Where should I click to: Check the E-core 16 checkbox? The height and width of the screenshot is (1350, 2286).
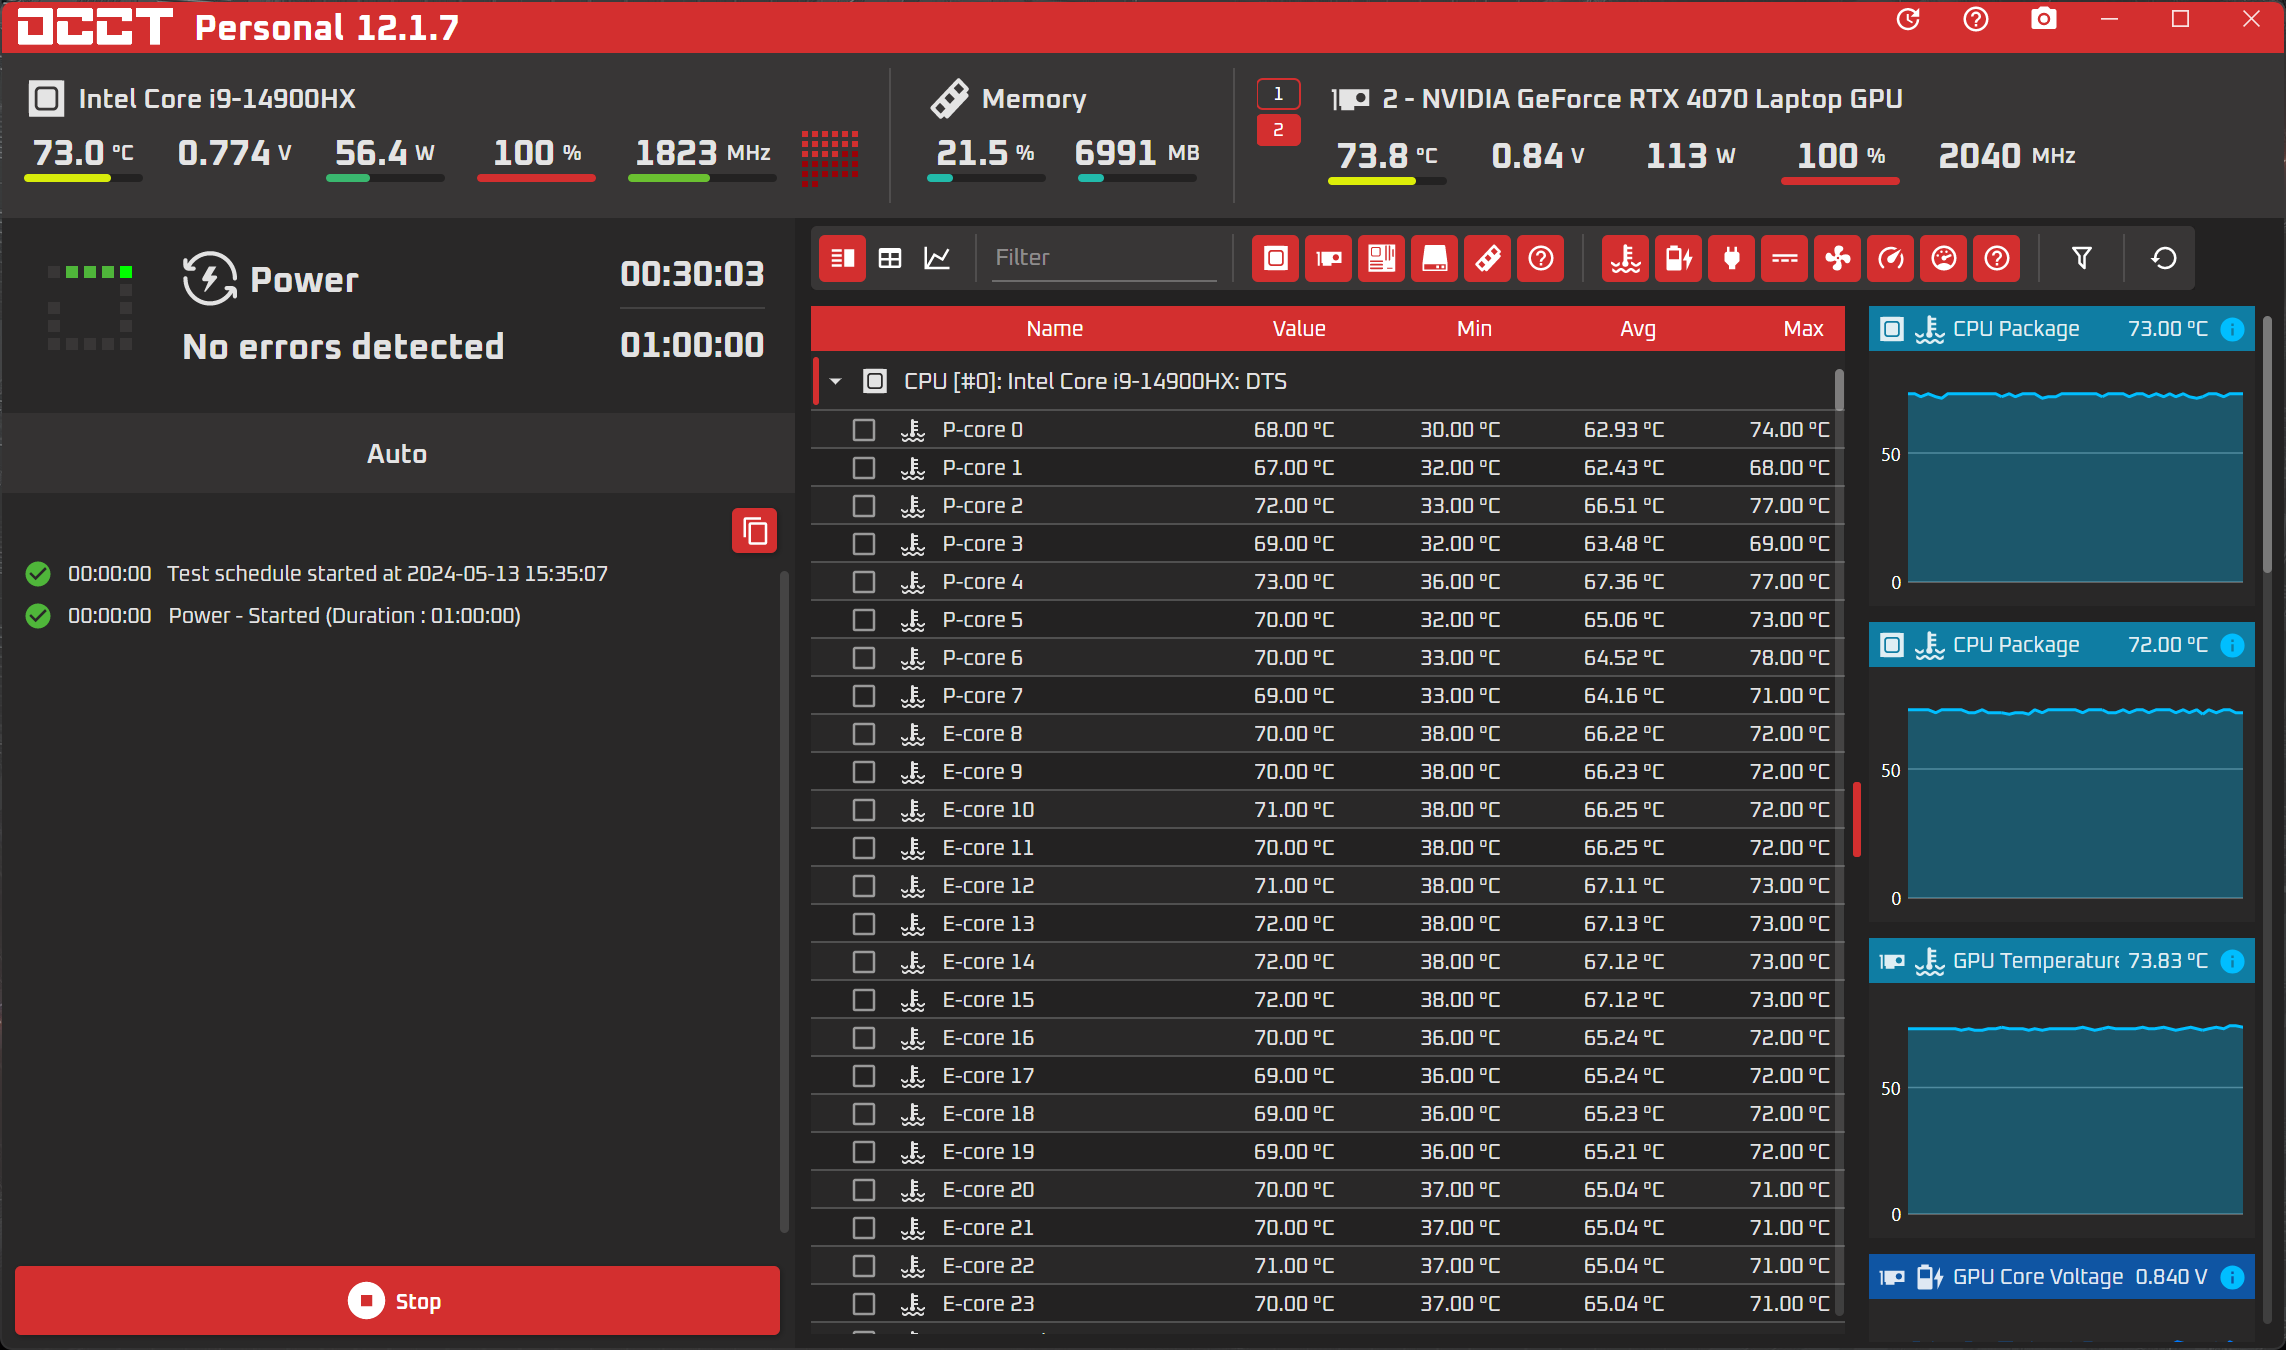864,1038
